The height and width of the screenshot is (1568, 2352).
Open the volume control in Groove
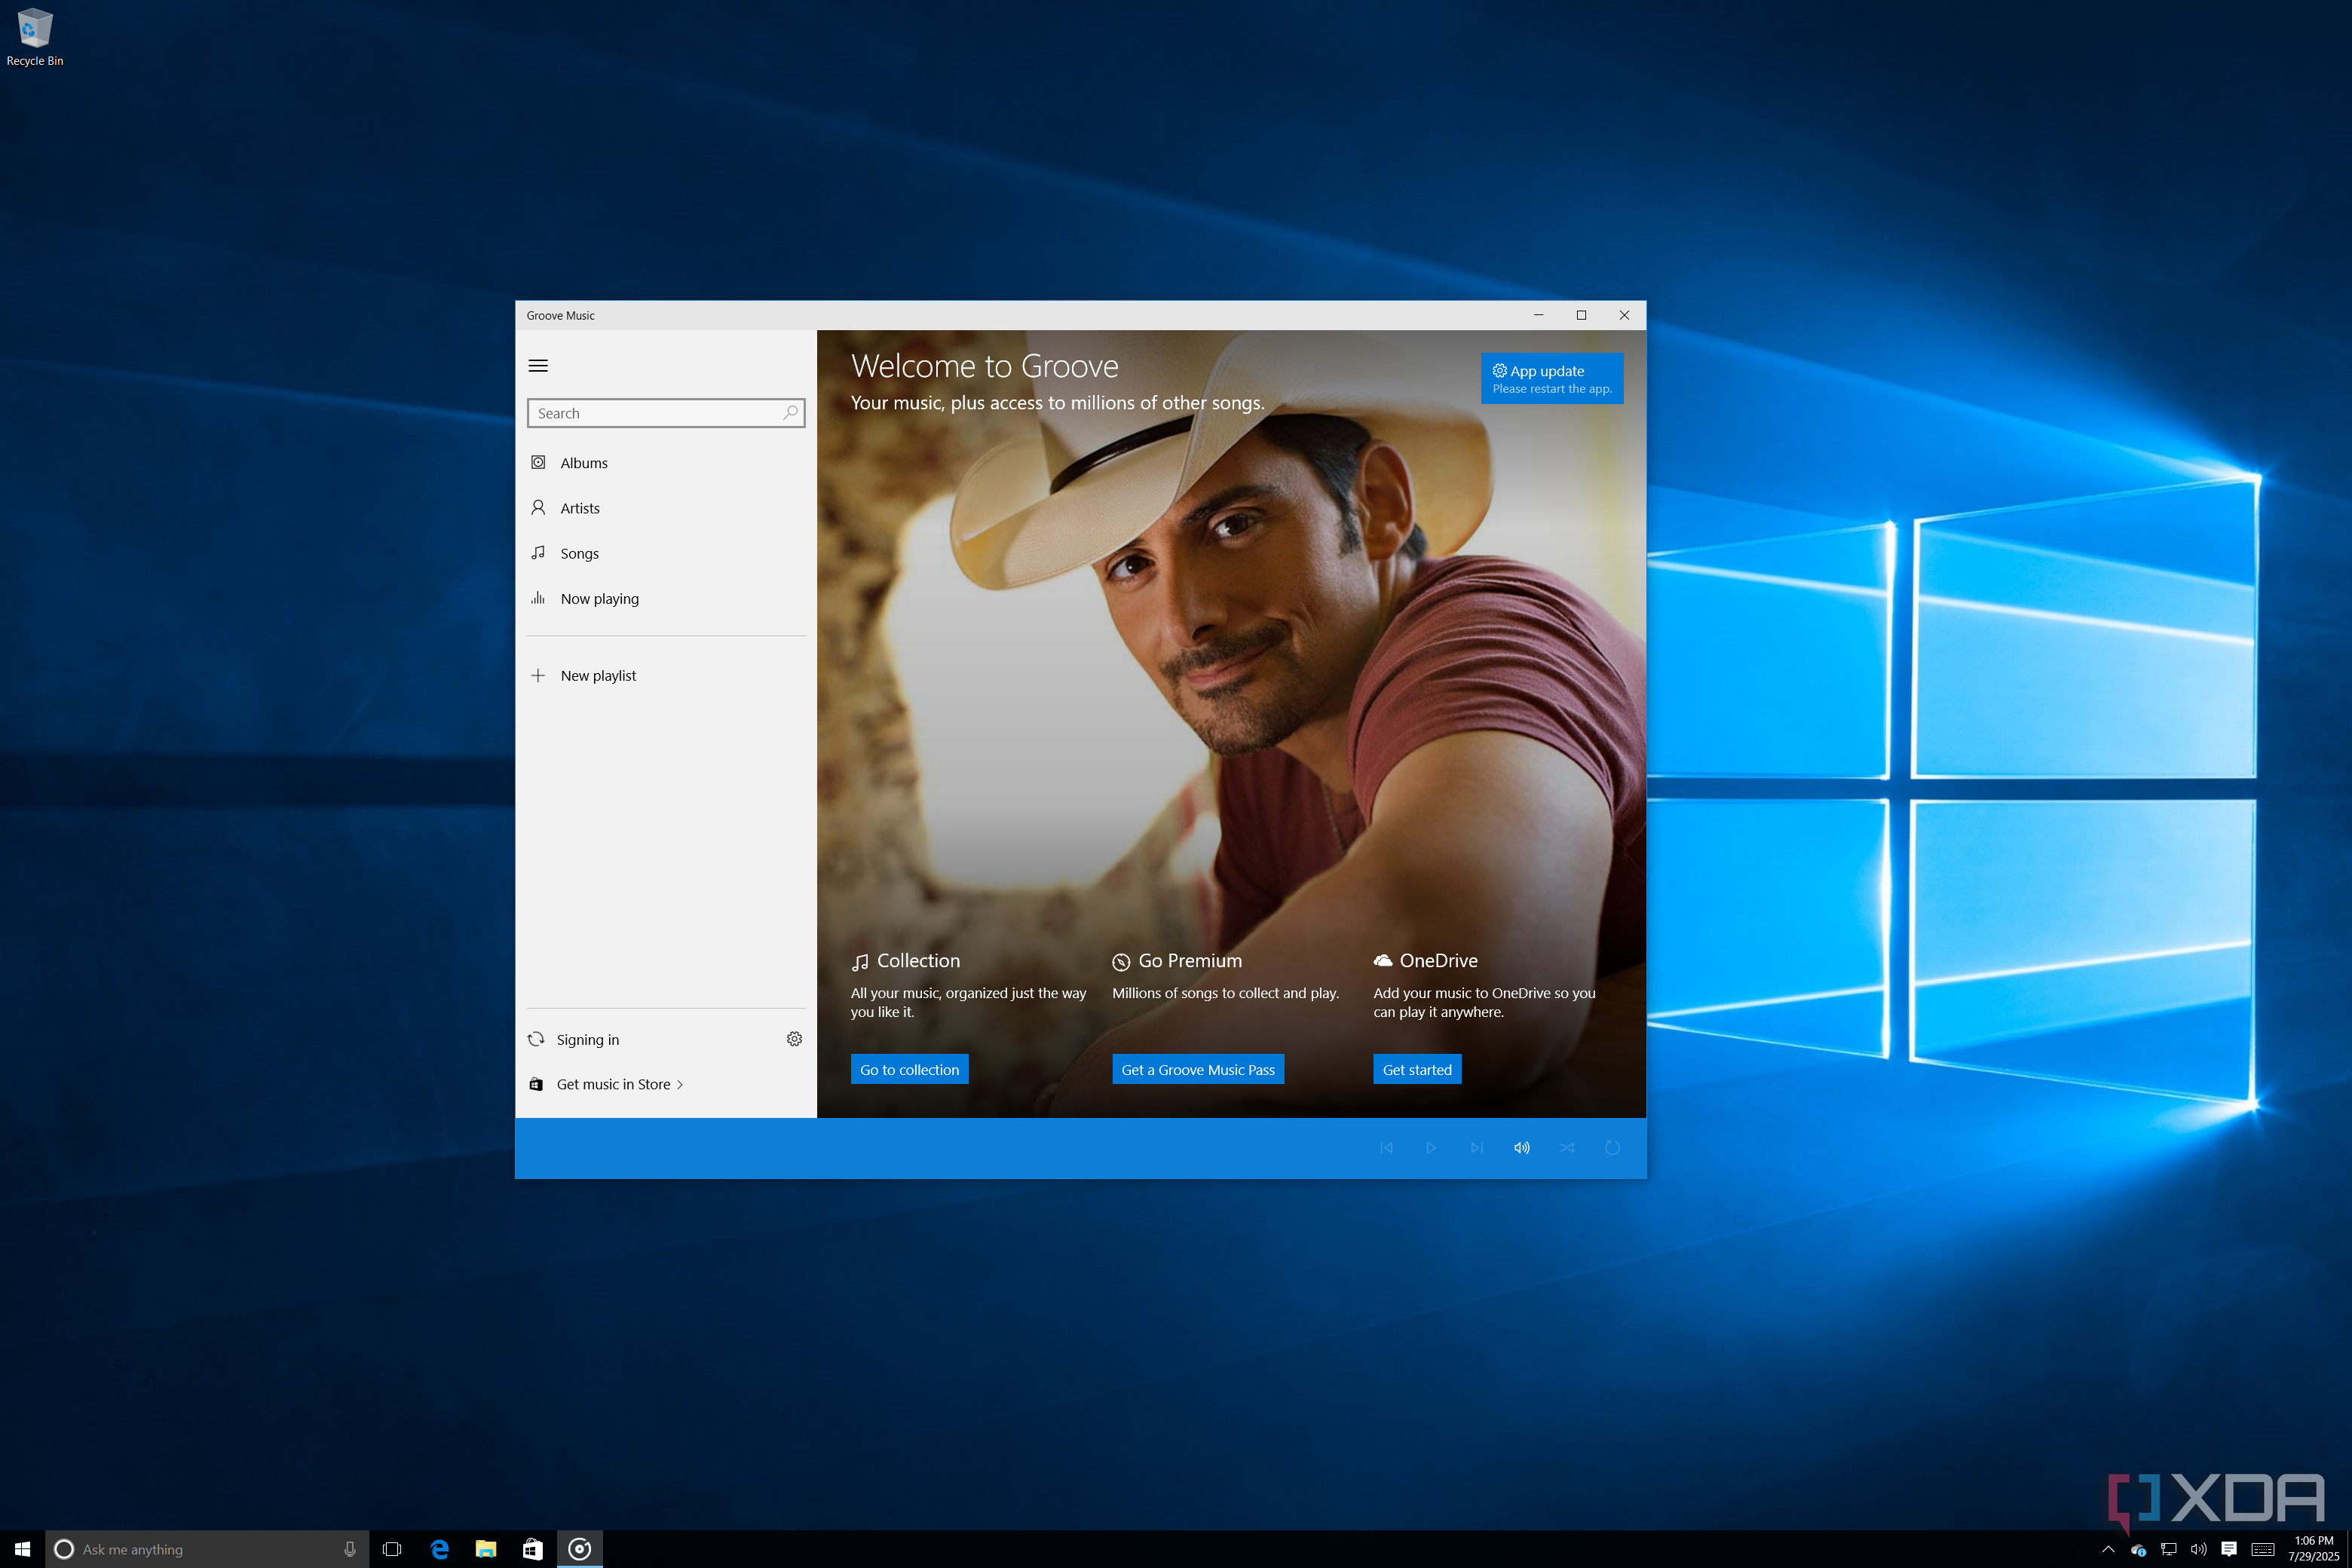coord(1522,1147)
